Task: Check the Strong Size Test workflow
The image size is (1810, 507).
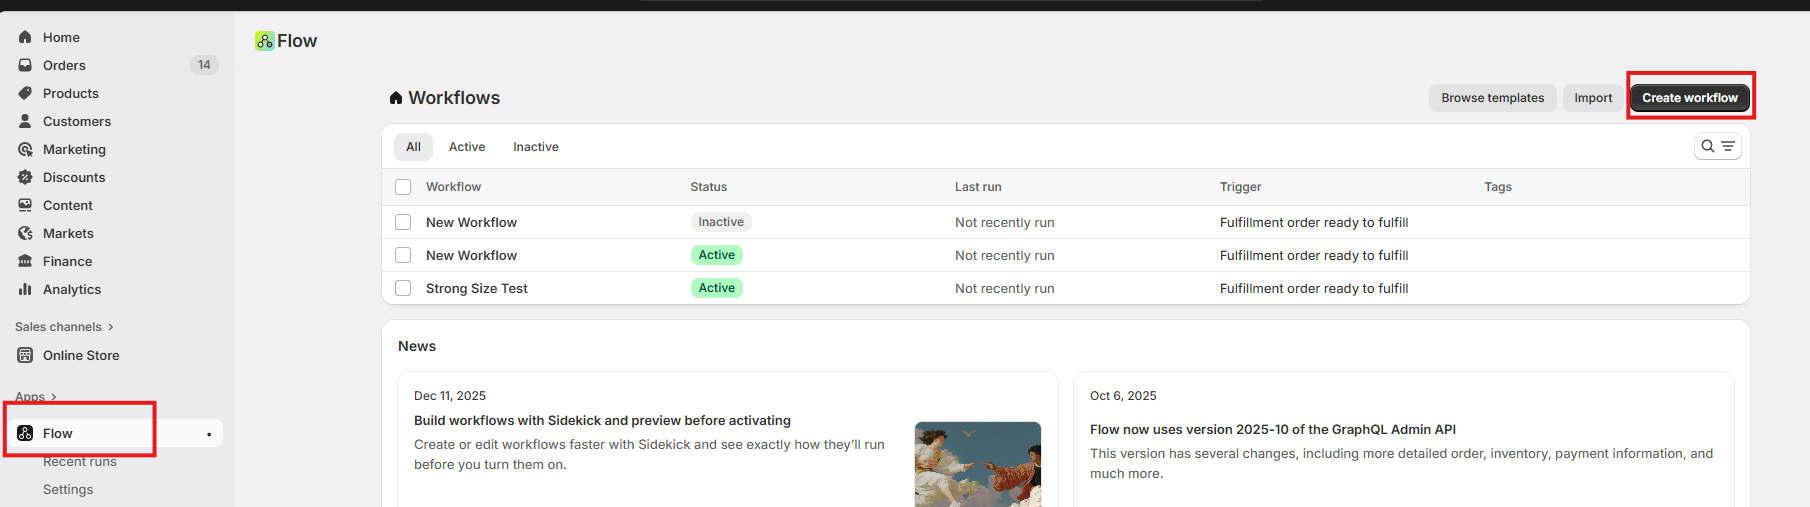Action: pyautogui.click(x=403, y=288)
